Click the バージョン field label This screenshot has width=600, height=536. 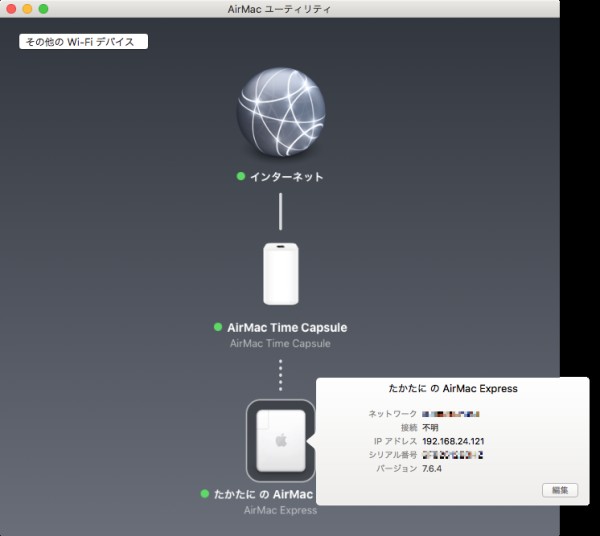396,468
